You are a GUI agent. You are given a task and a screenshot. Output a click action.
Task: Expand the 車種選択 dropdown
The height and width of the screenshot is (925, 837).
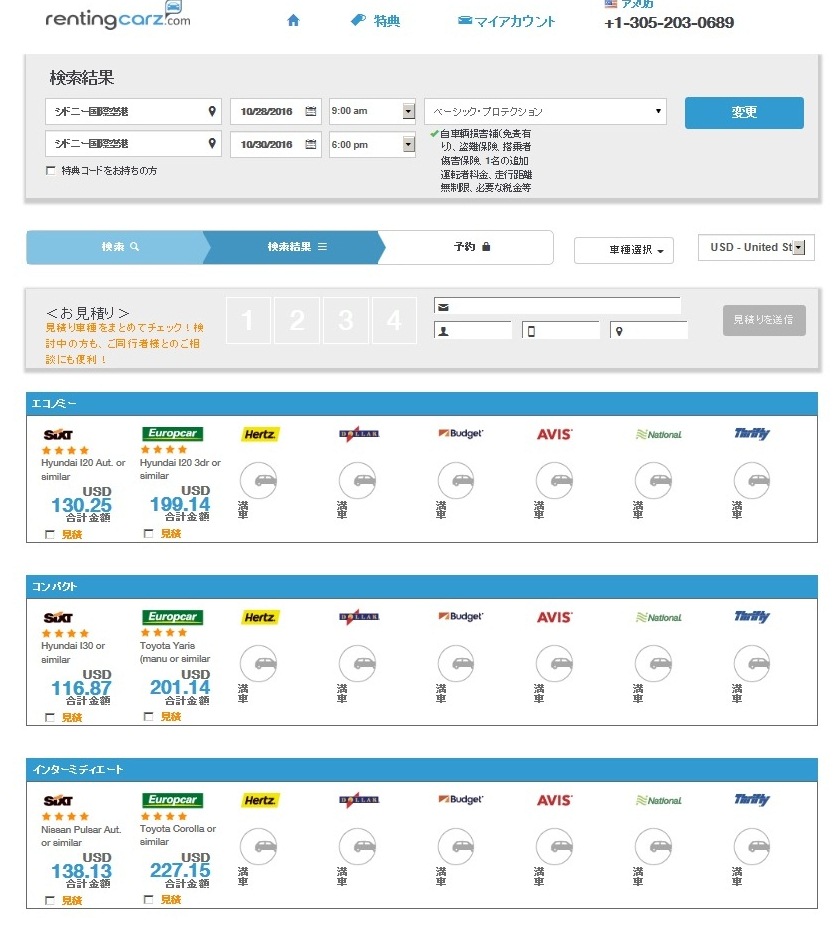coord(623,250)
